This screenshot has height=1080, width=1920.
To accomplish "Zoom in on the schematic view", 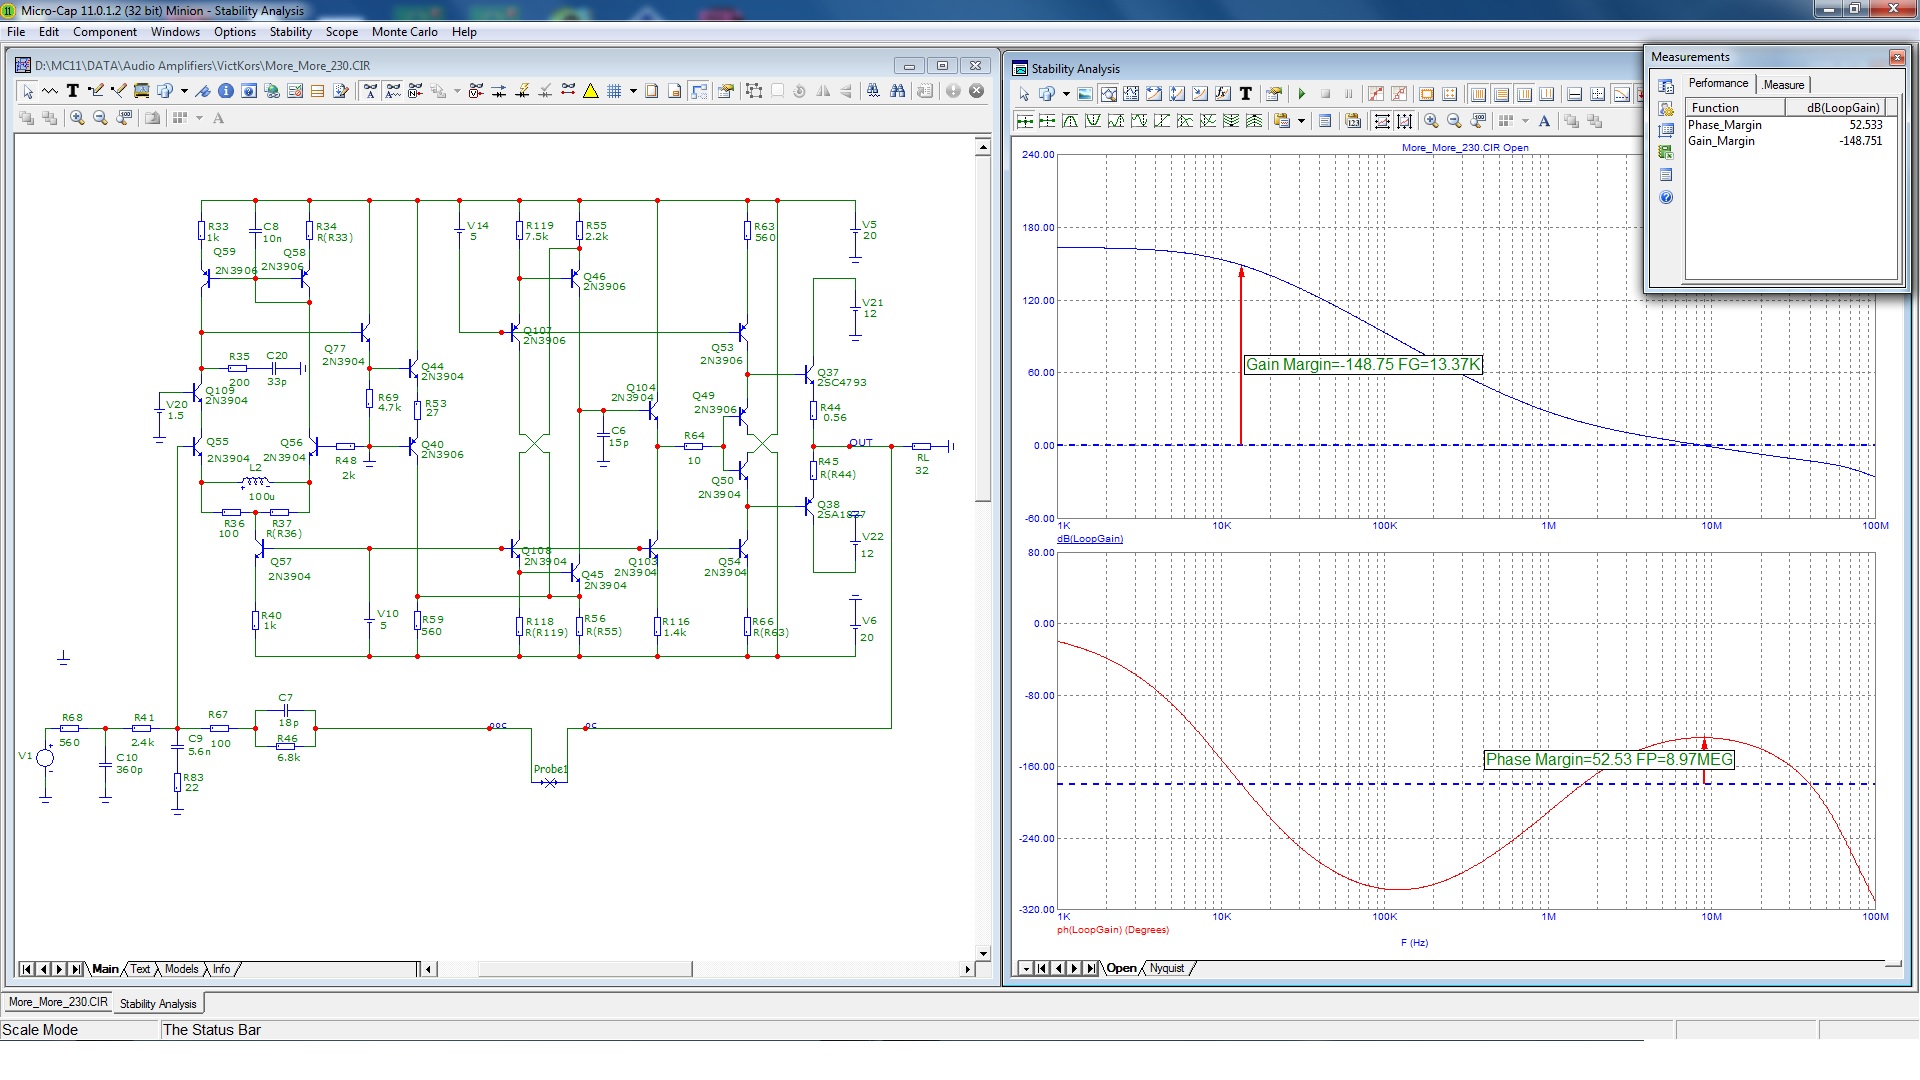I will tap(77, 118).
